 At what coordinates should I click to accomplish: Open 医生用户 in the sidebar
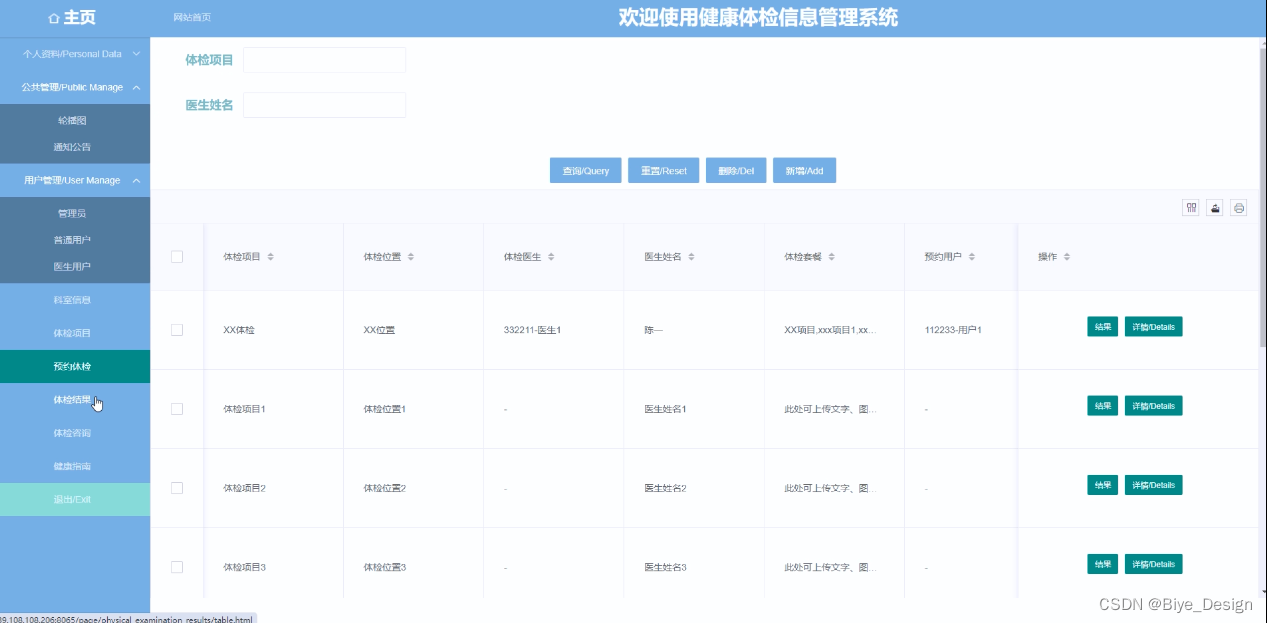[72, 267]
